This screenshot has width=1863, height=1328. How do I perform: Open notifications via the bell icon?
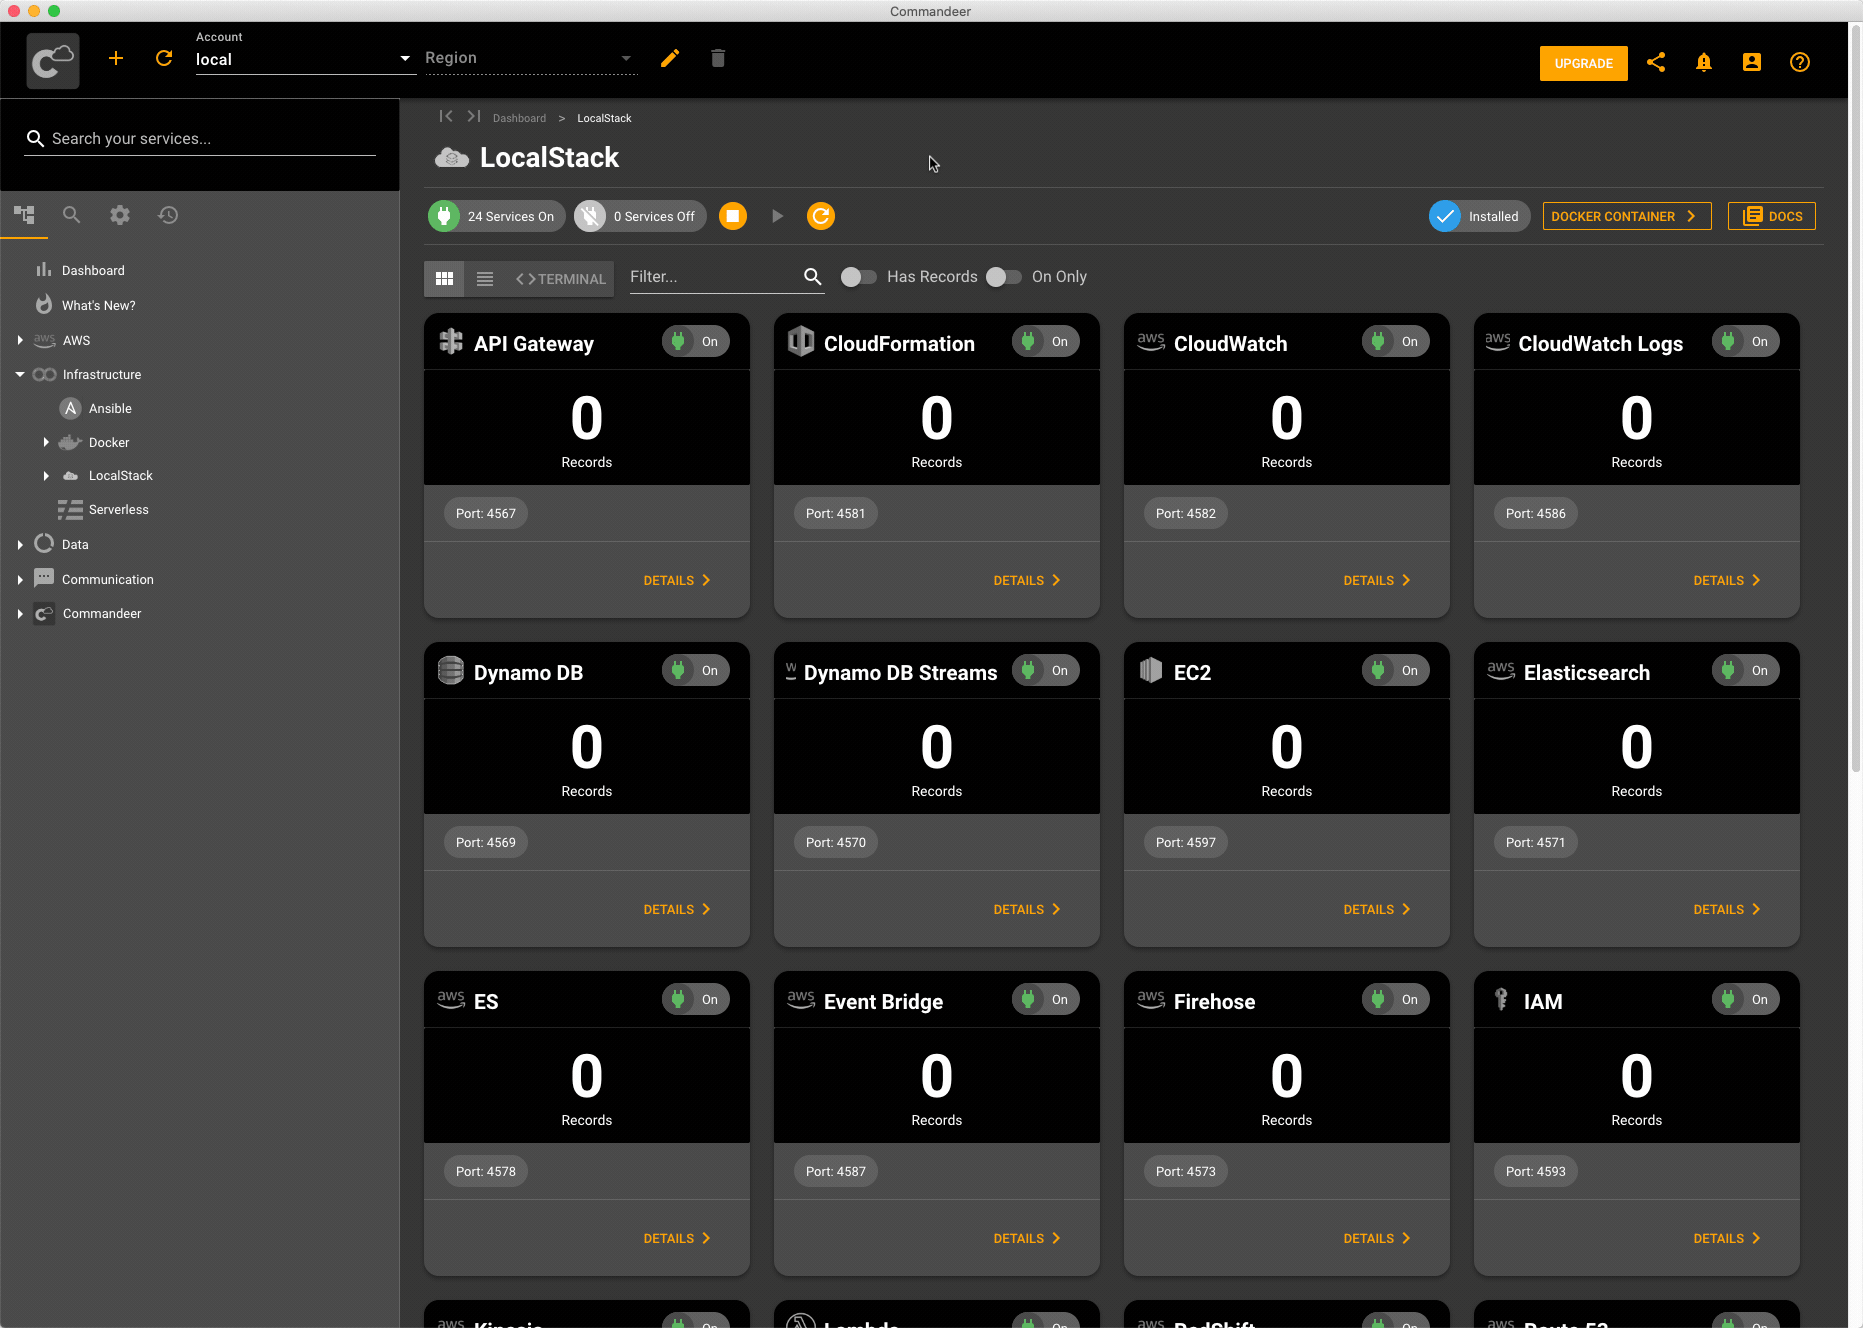click(1704, 62)
